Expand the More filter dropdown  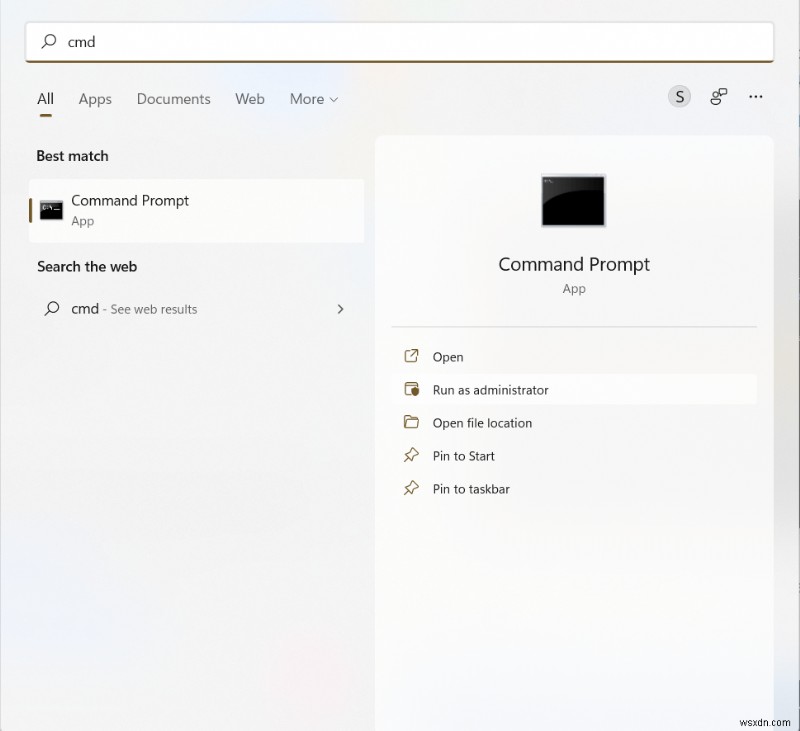(313, 99)
